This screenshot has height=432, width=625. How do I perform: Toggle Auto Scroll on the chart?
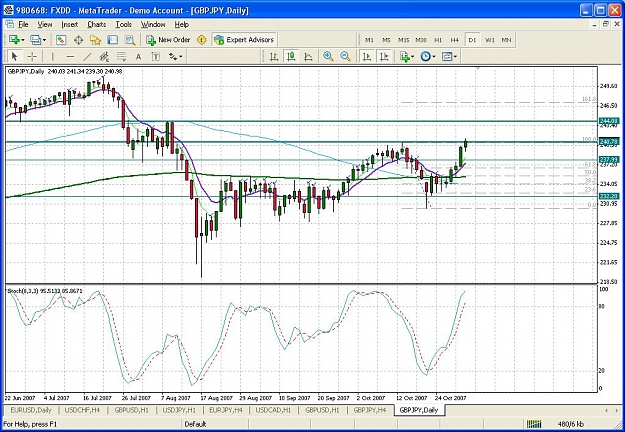point(367,57)
